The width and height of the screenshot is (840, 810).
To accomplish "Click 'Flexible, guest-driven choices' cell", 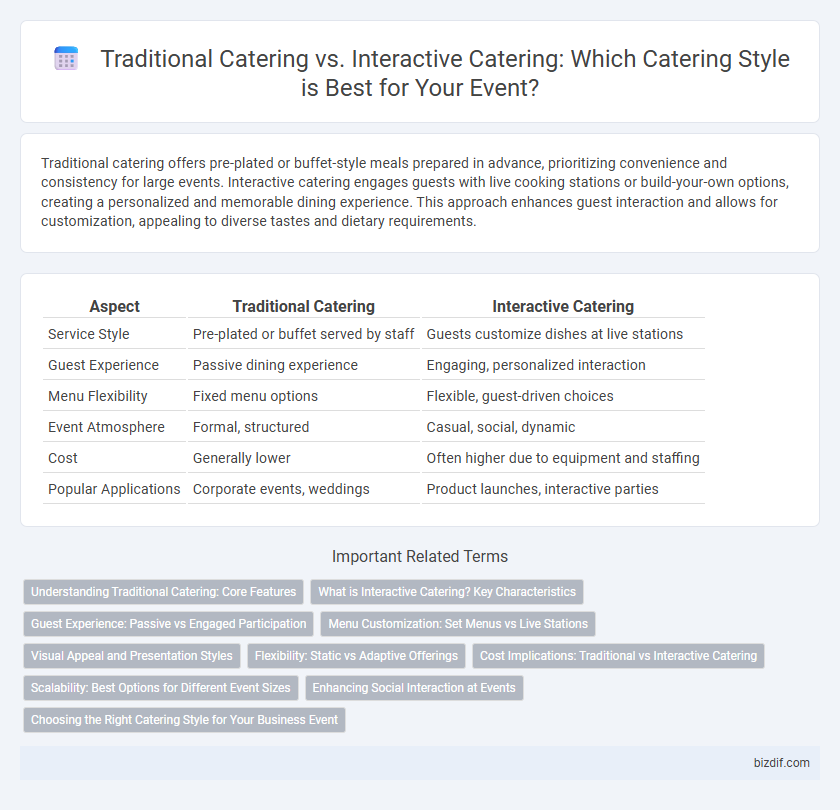I will tap(563, 396).
